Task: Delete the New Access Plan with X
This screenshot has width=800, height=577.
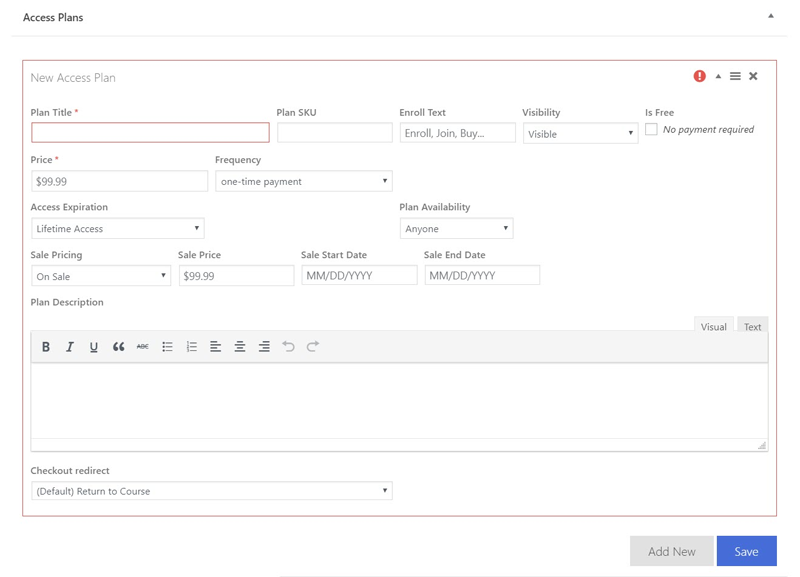Action: 753,76
